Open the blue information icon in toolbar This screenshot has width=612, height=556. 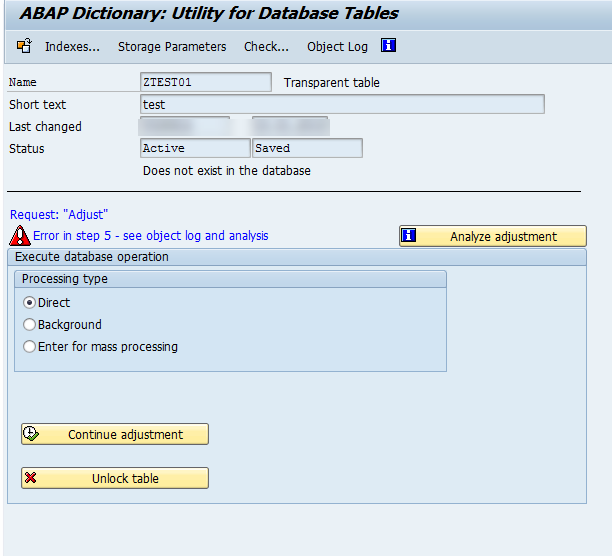pos(388,45)
